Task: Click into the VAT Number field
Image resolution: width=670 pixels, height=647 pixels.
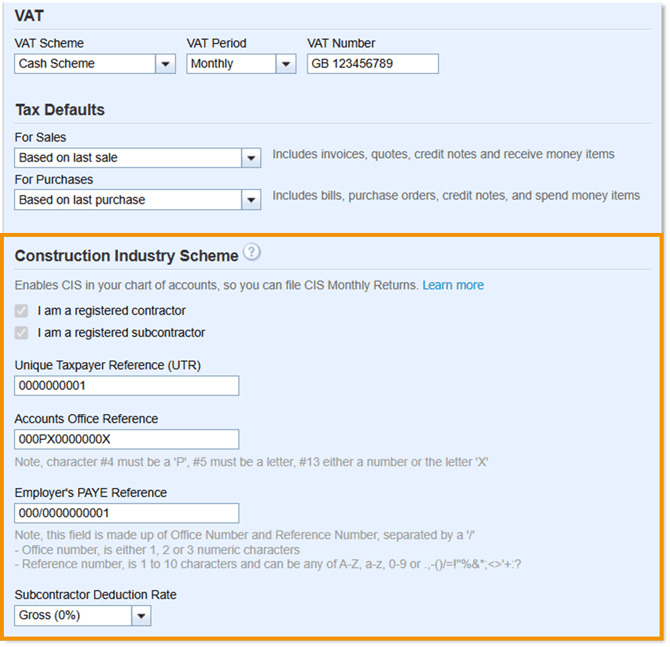Action: pyautogui.click(x=372, y=64)
